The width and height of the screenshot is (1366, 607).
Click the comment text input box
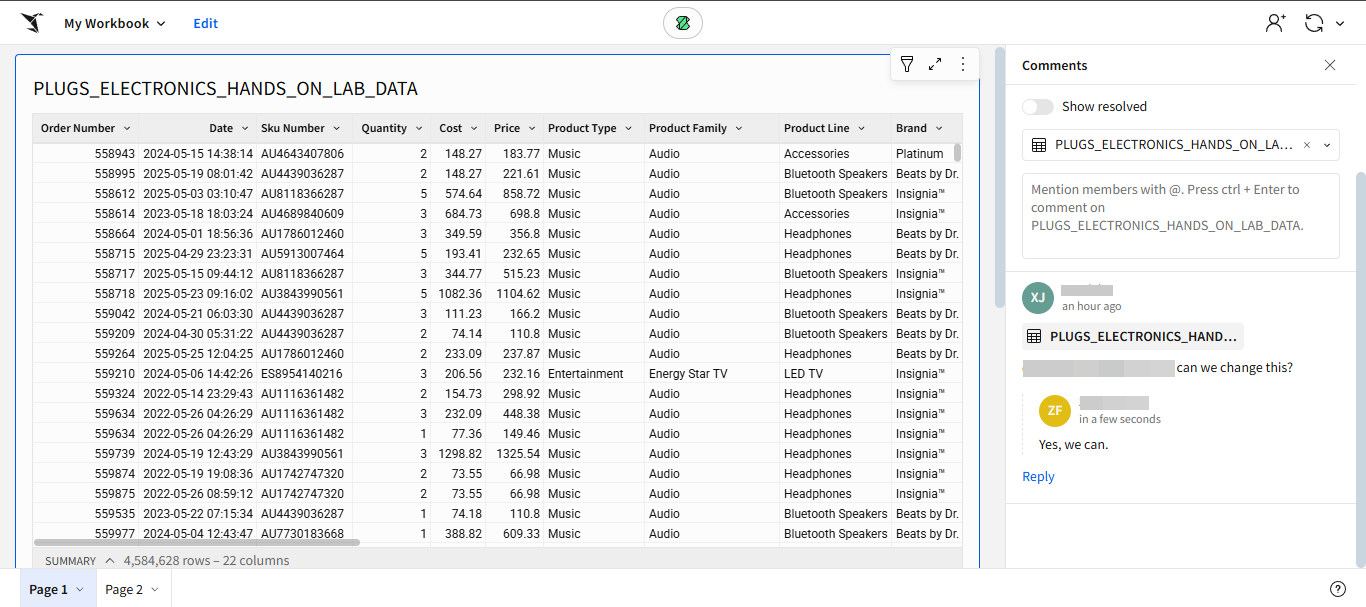coord(1181,216)
